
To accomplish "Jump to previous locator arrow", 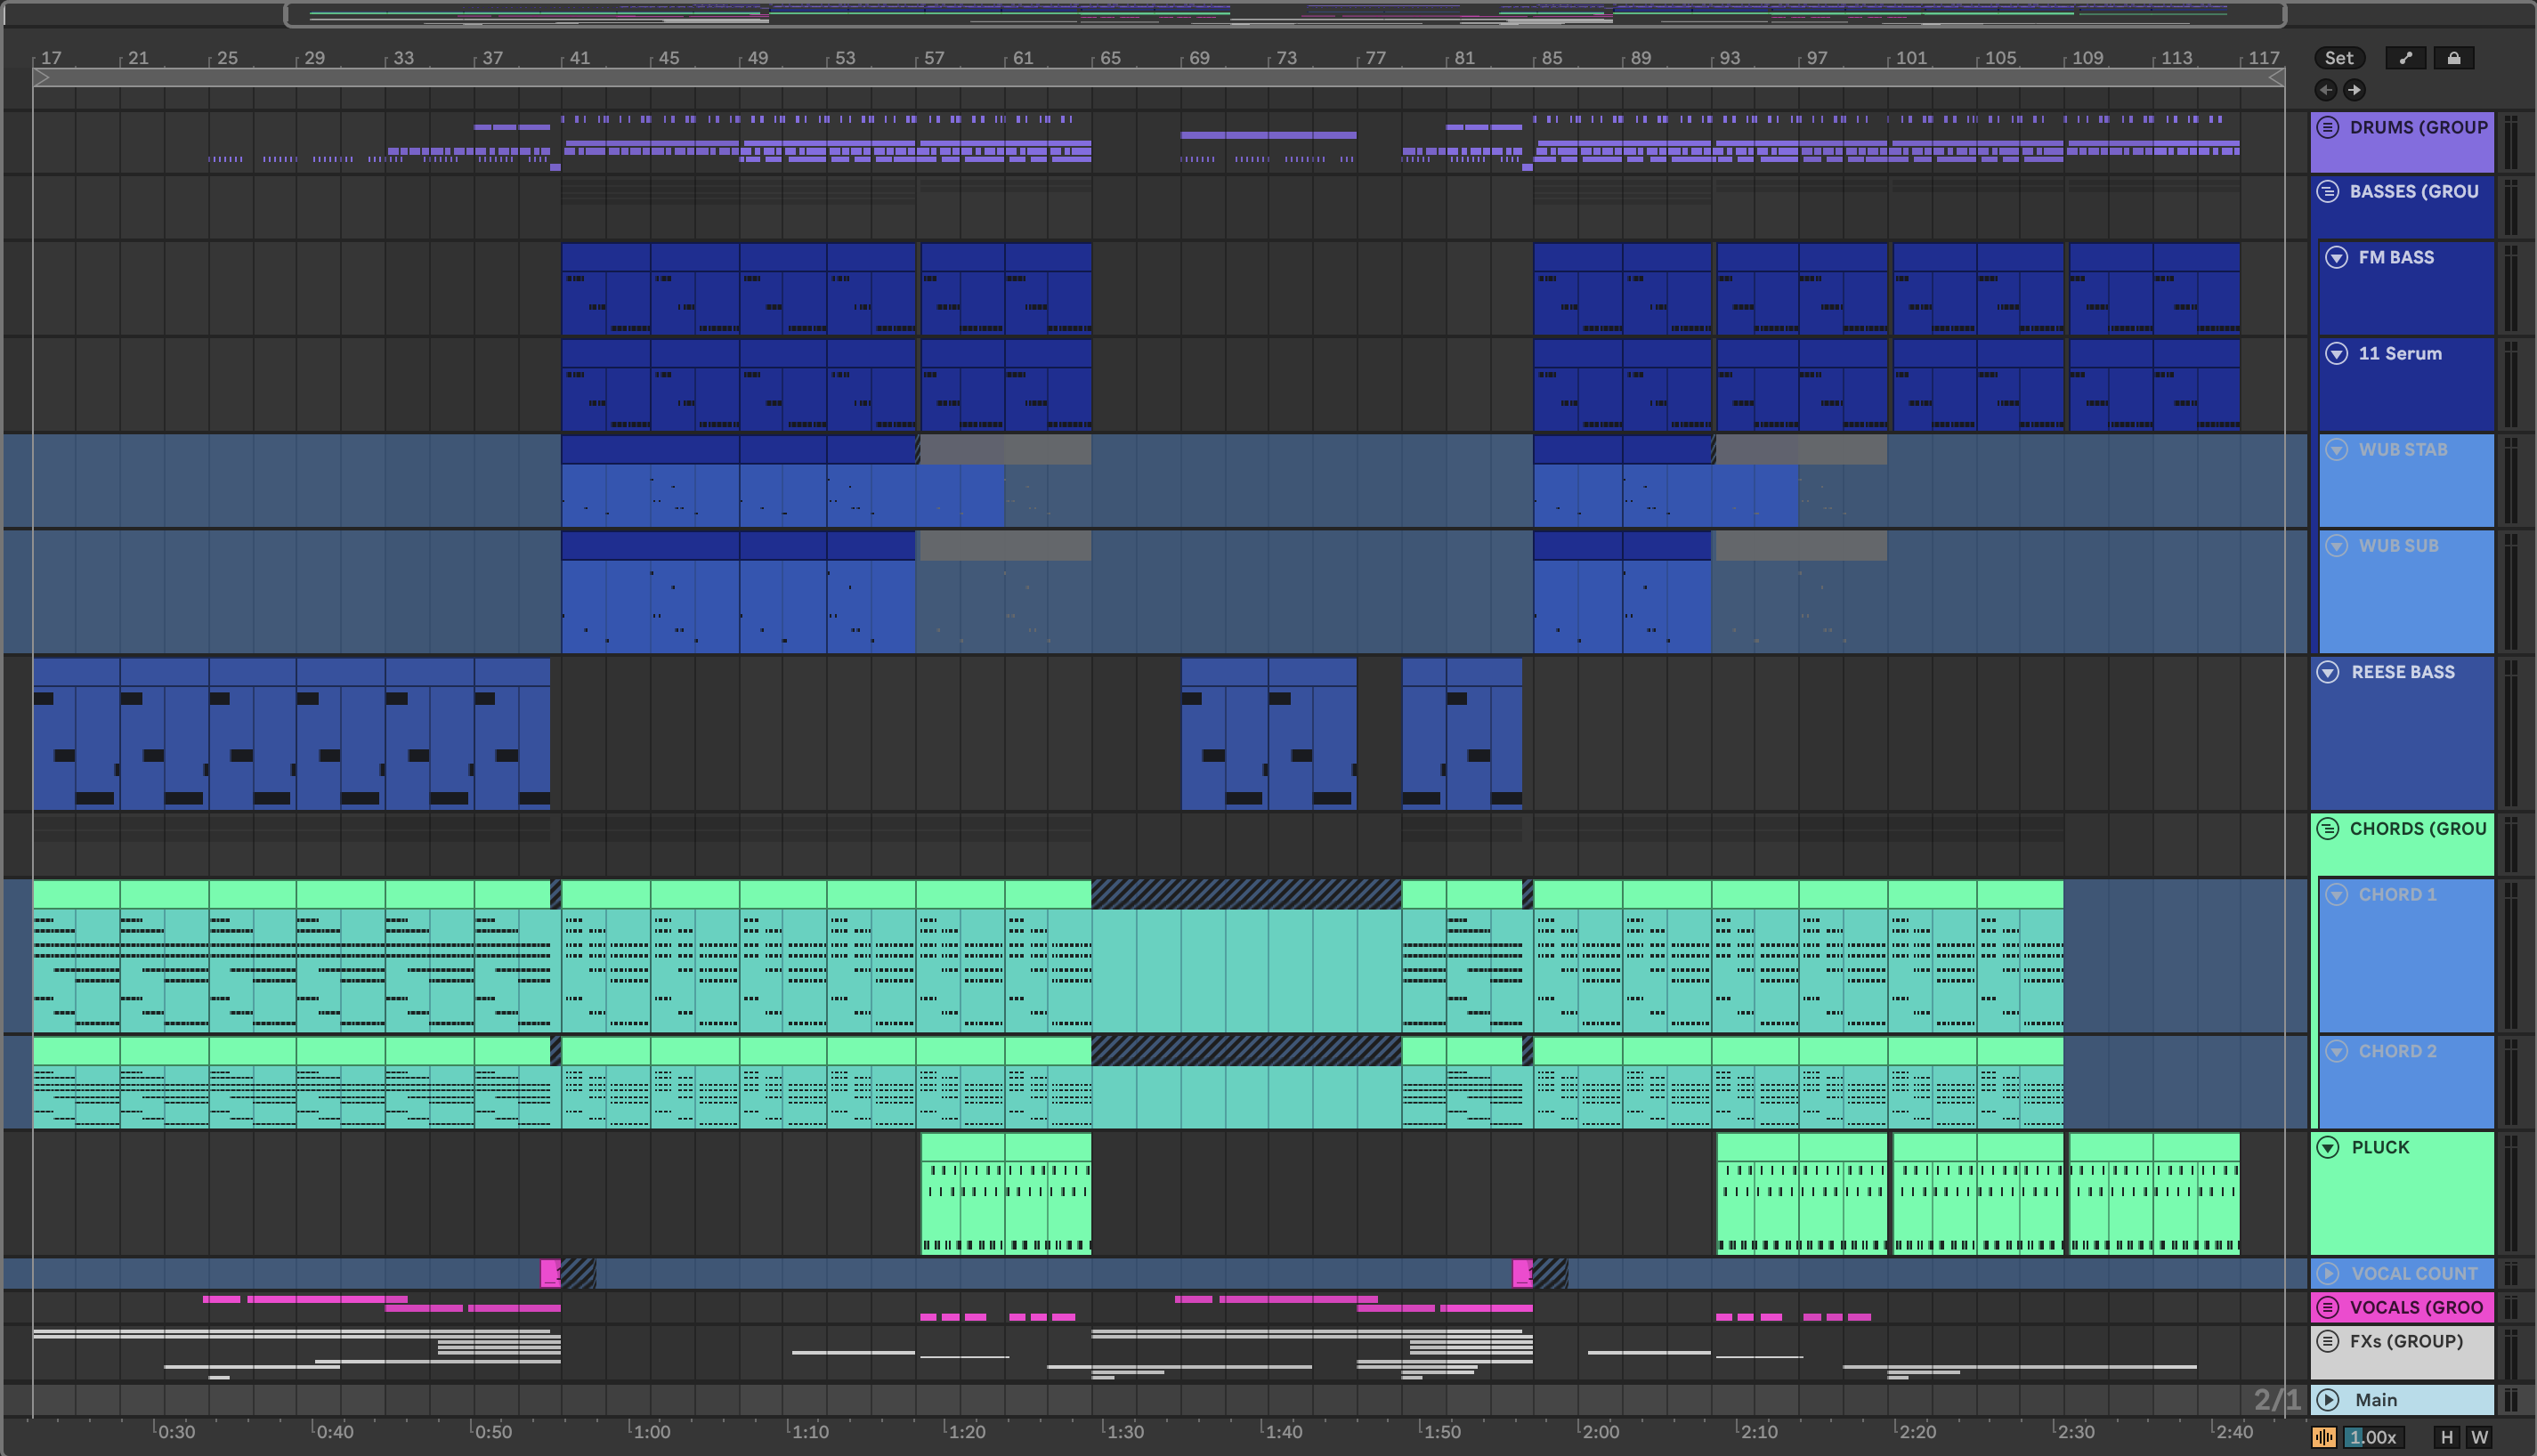I will pos(2326,90).
